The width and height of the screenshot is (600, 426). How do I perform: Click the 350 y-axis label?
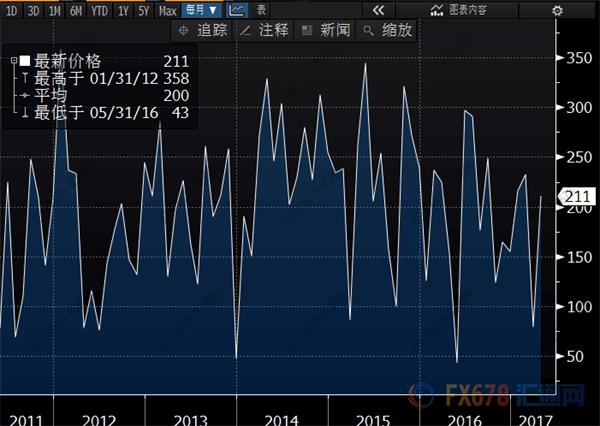(x=579, y=58)
